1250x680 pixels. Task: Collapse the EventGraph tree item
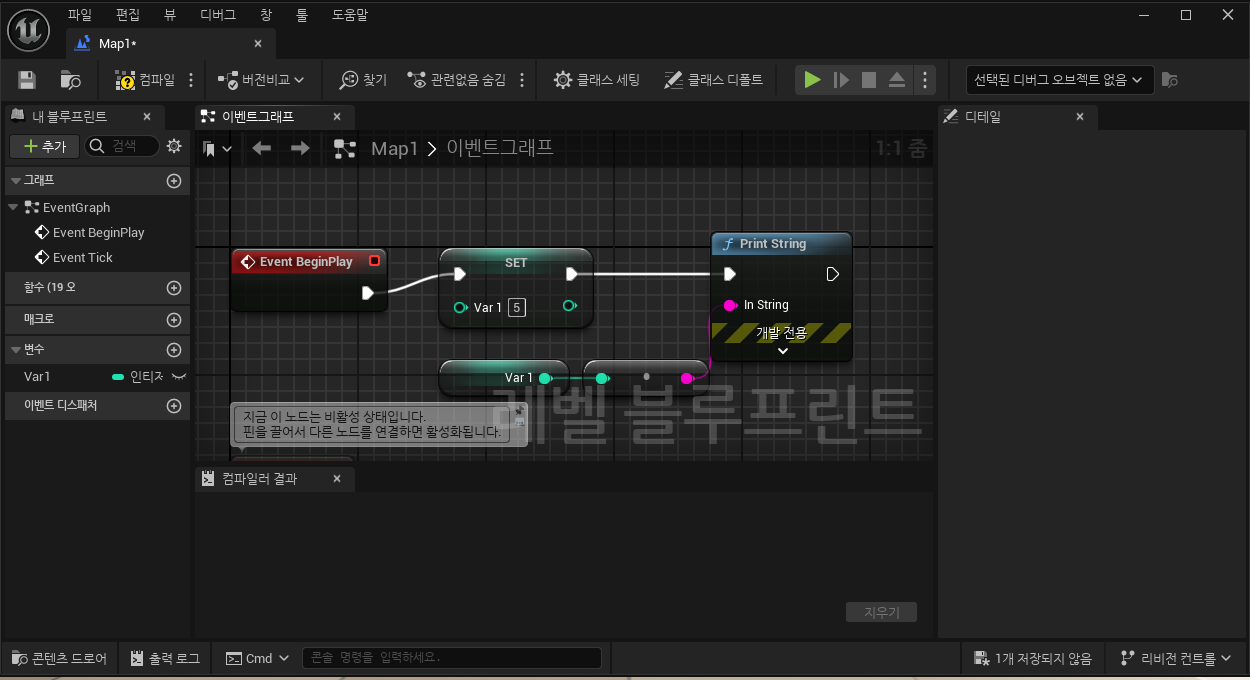click(13, 207)
